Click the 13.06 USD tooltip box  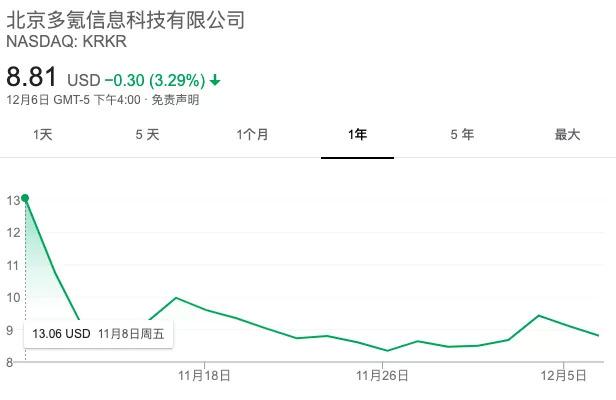click(98, 333)
